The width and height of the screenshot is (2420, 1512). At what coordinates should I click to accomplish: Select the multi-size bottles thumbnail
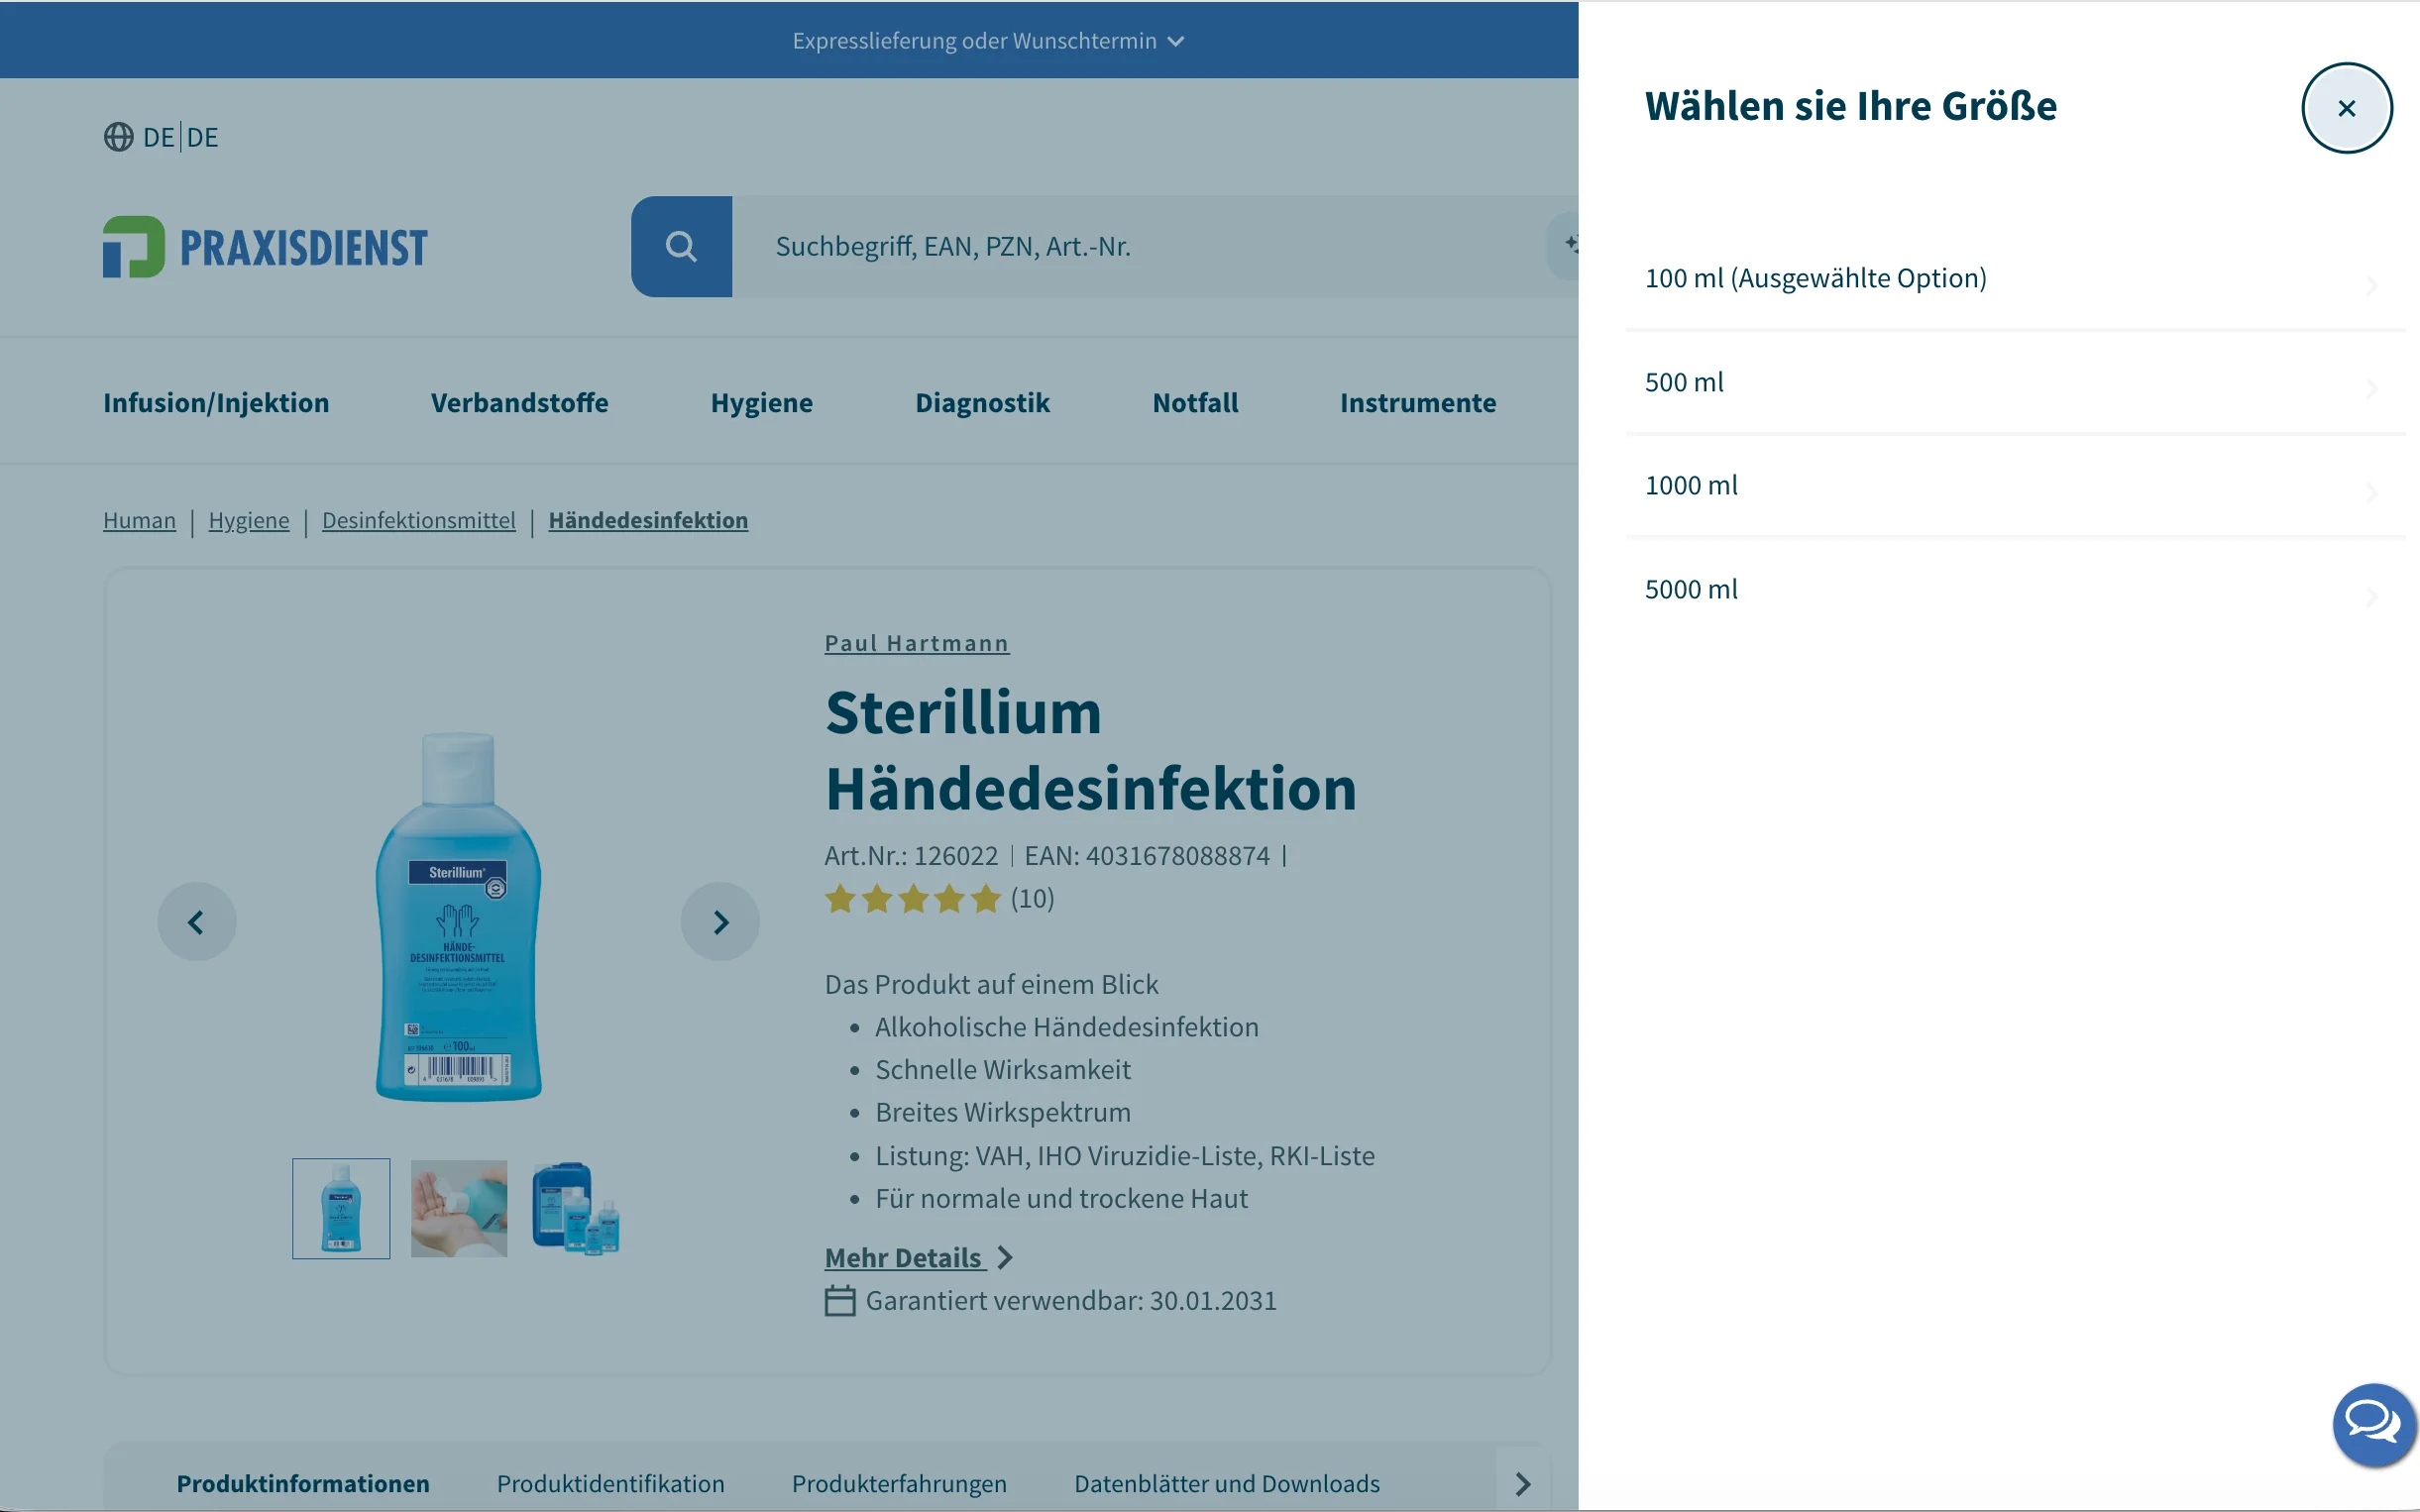click(x=576, y=1209)
